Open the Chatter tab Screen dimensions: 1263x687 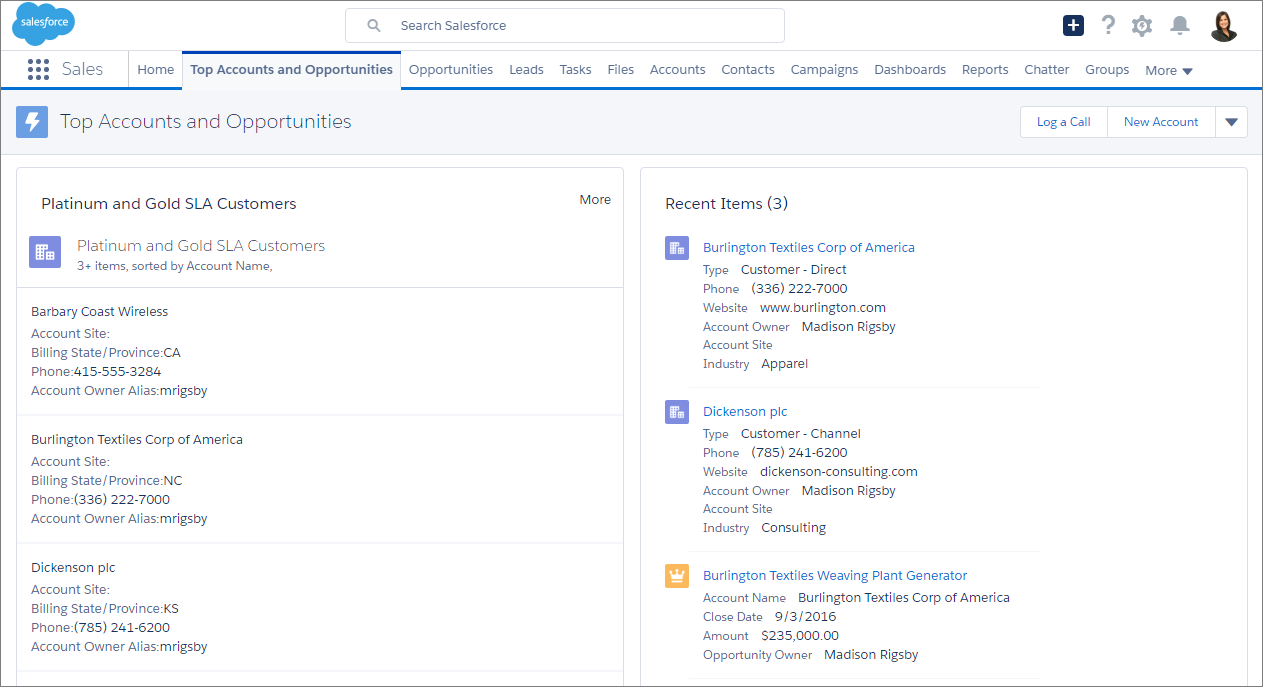coord(1047,70)
